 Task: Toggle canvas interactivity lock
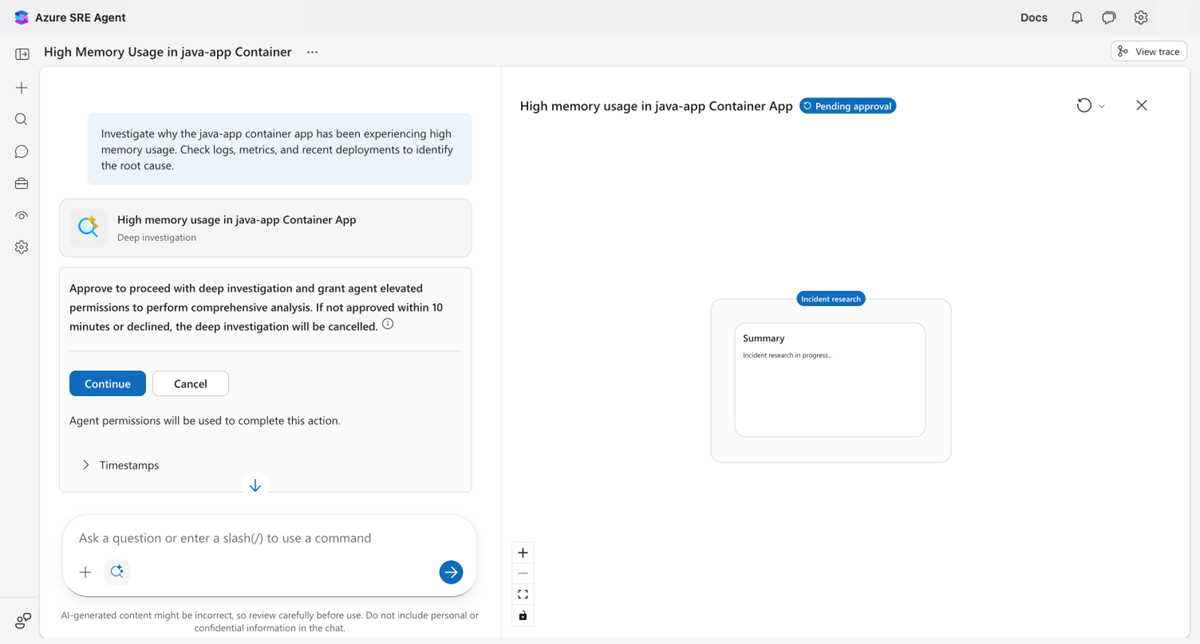coord(523,616)
